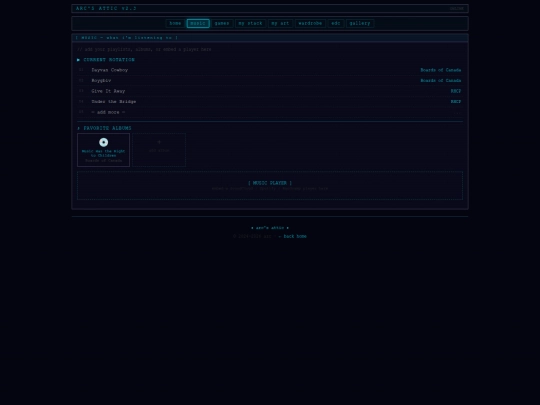
Task: Open the wardrobe tab
Action: pyautogui.click(x=310, y=23)
